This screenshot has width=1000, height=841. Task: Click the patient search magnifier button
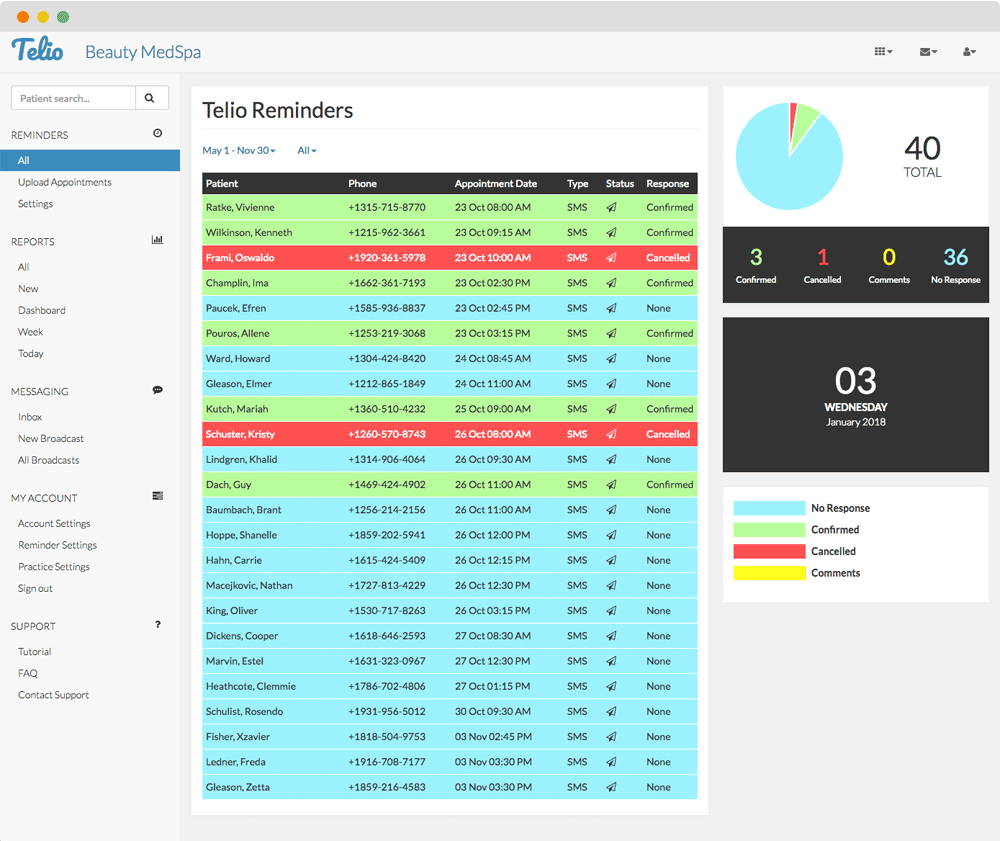(152, 98)
